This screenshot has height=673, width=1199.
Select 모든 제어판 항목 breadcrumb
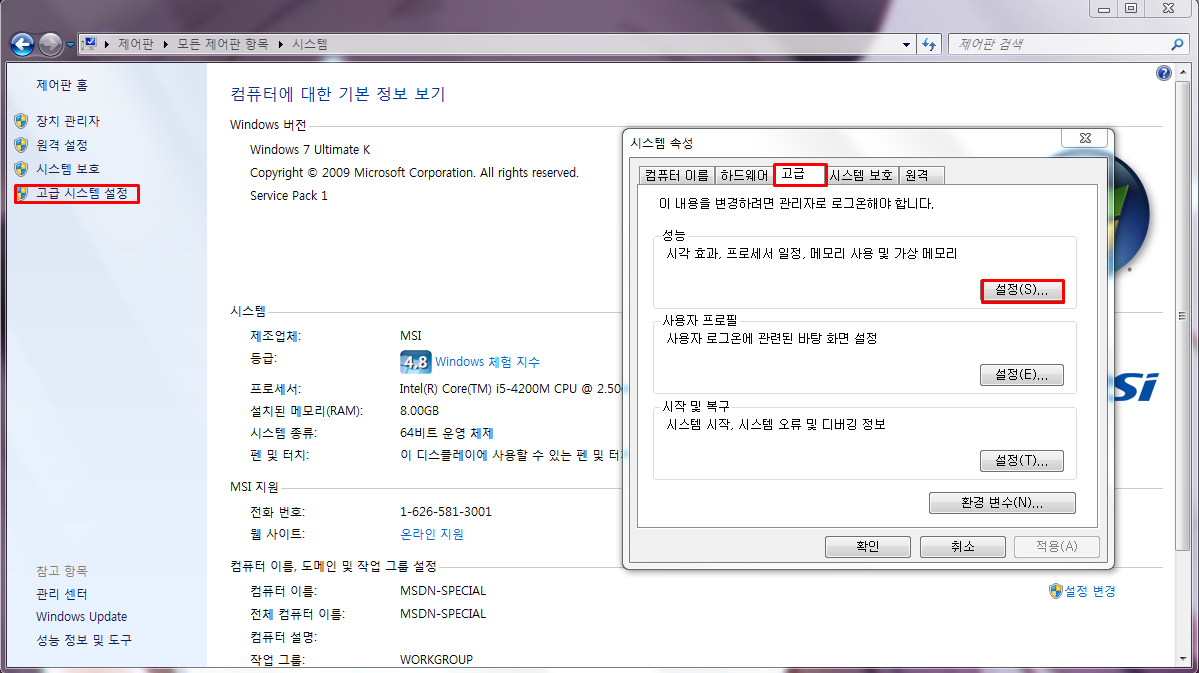[223, 44]
